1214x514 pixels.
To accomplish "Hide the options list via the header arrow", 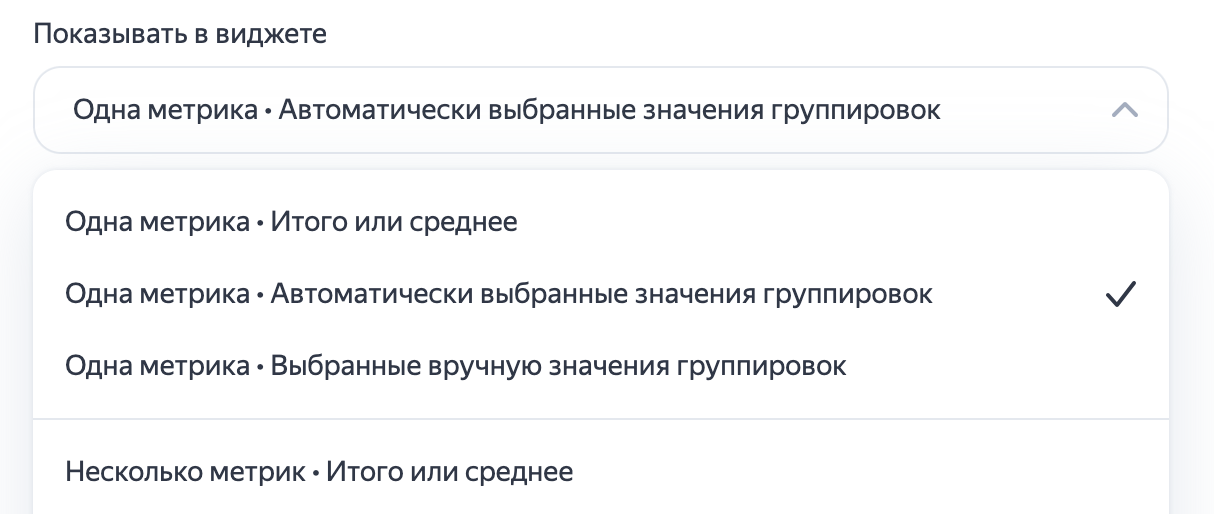I will click(1124, 110).
